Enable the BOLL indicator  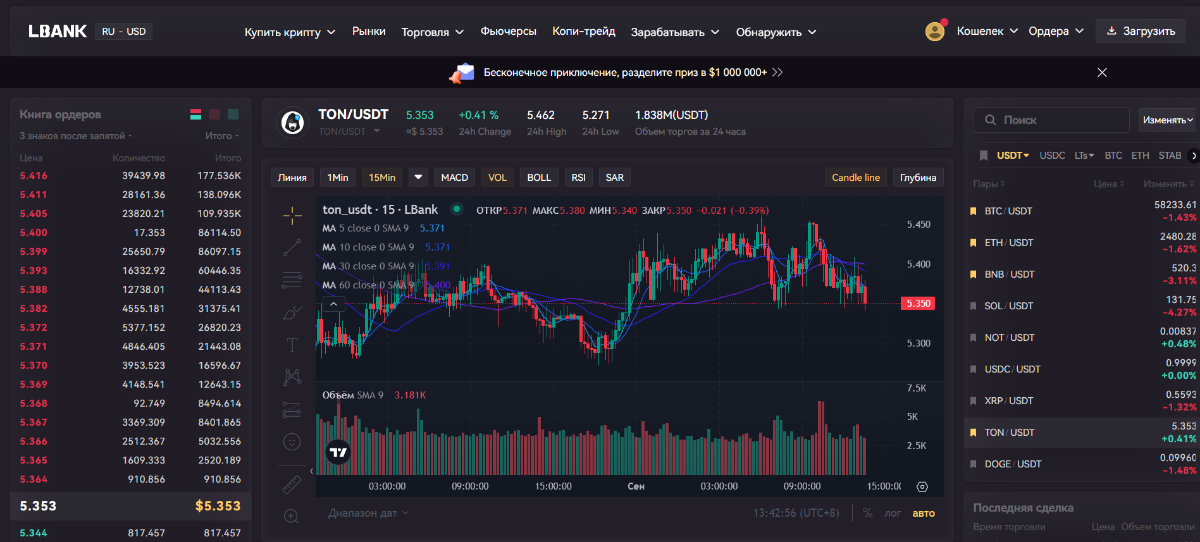[x=539, y=177]
